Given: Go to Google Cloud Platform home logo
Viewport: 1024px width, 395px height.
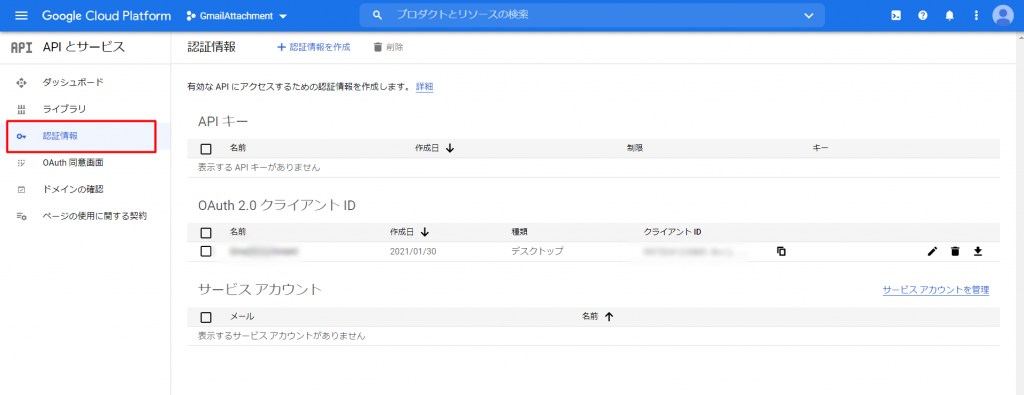Looking at the screenshot, I should [x=106, y=16].
